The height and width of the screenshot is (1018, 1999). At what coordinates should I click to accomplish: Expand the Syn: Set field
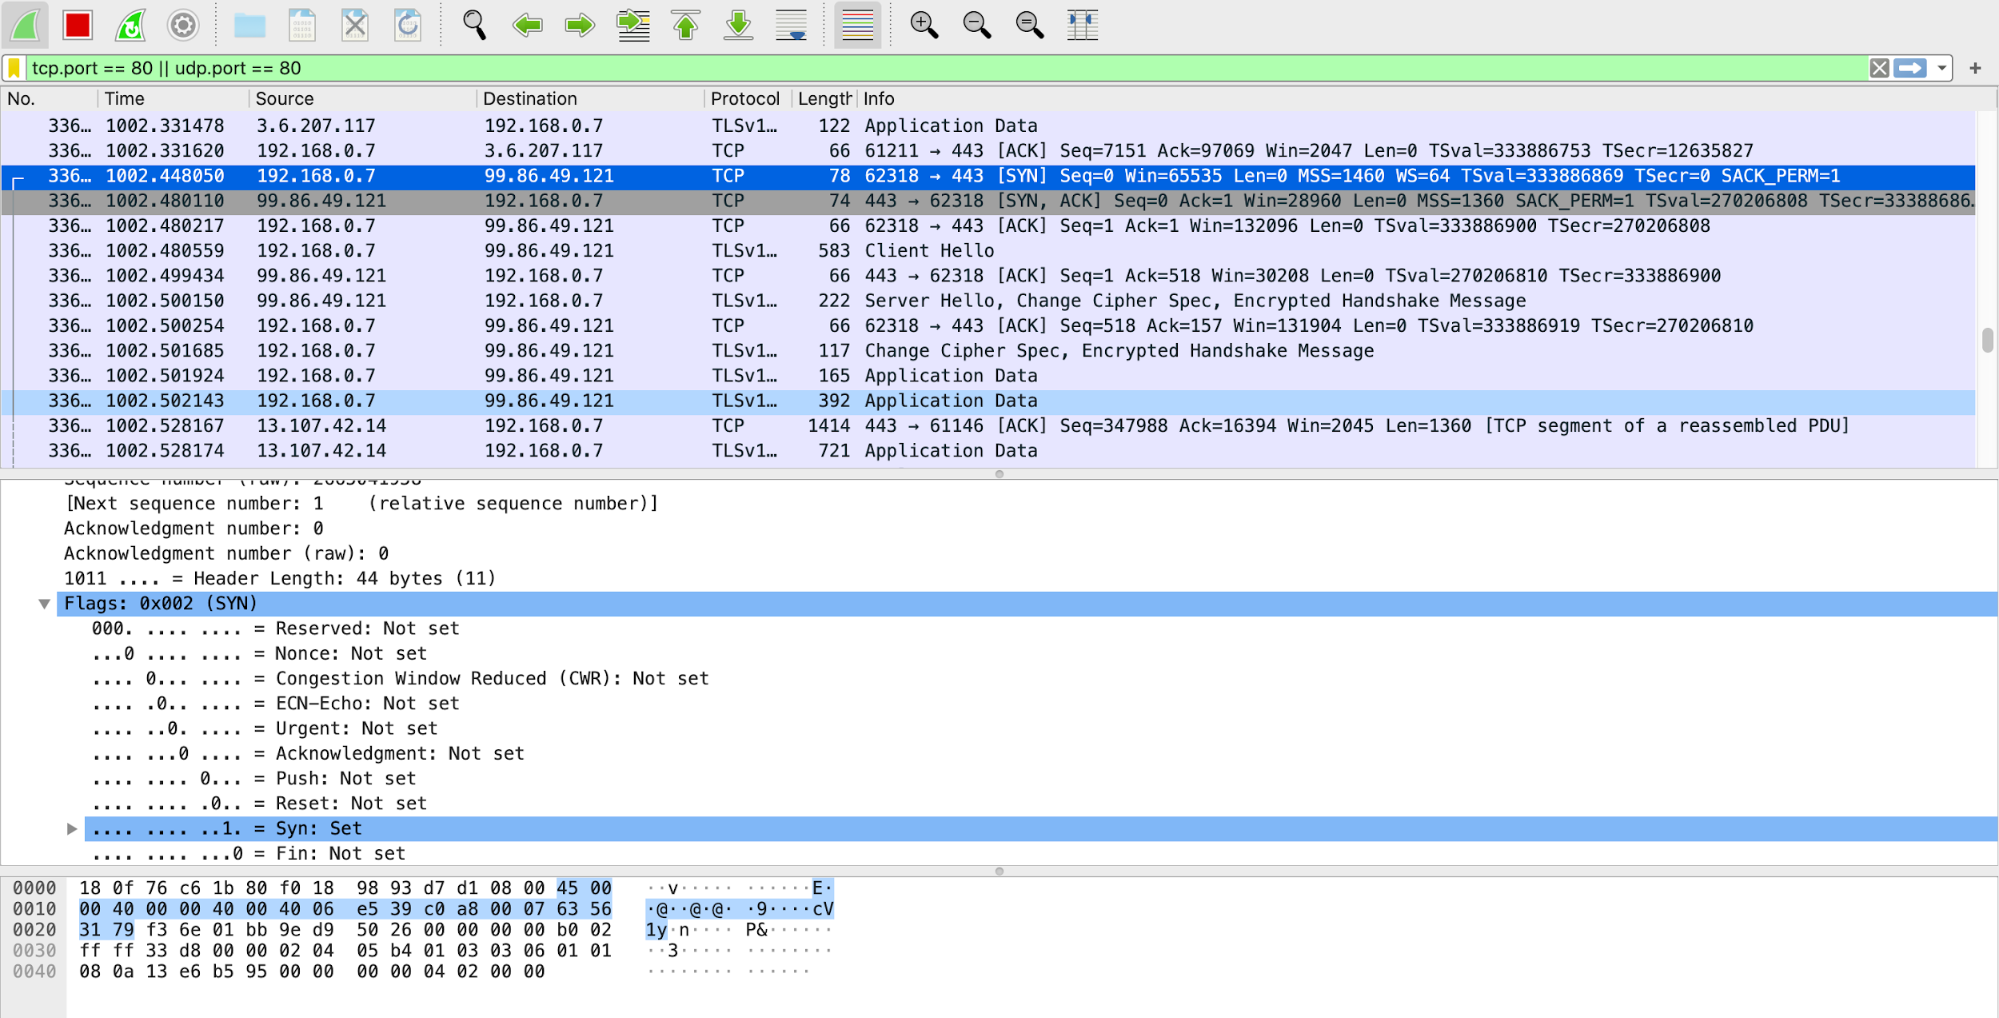(72, 829)
